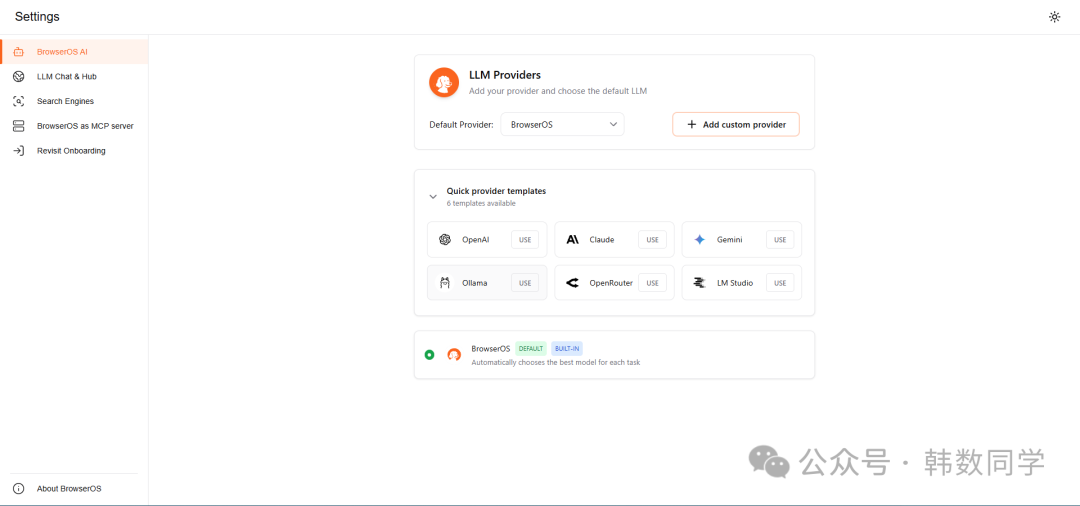
Task: Click the DEFAULT badge on BrowserOS
Action: tap(530, 348)
